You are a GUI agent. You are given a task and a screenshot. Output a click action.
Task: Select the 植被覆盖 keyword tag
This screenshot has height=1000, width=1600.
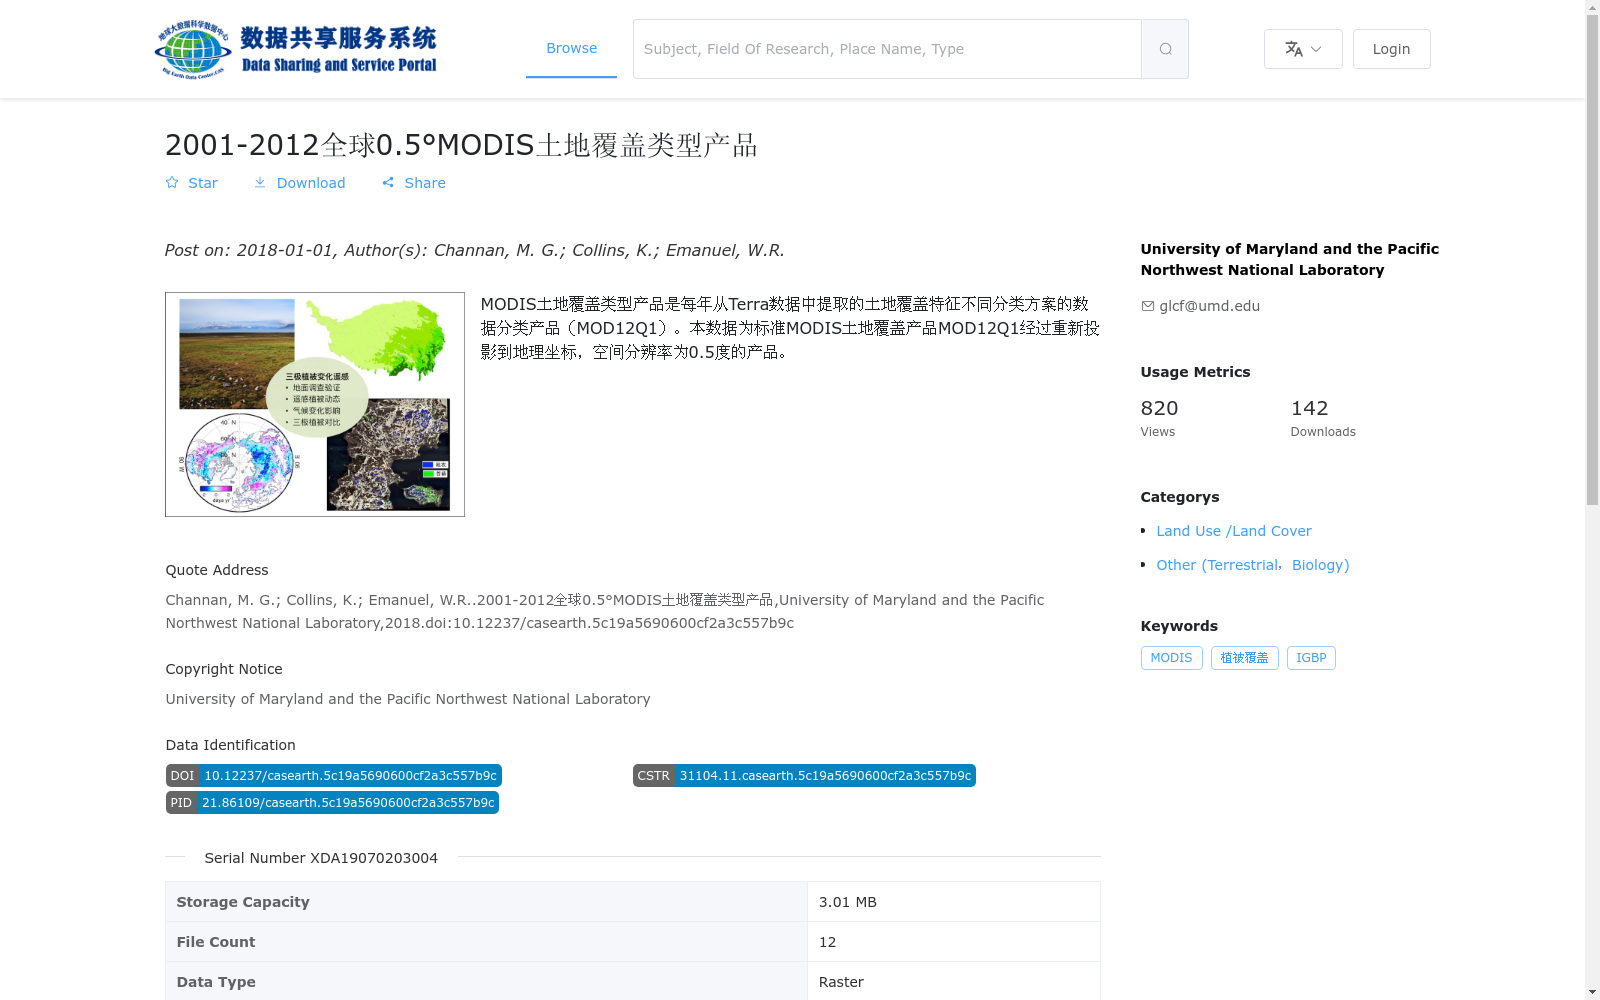[1244, 658]
